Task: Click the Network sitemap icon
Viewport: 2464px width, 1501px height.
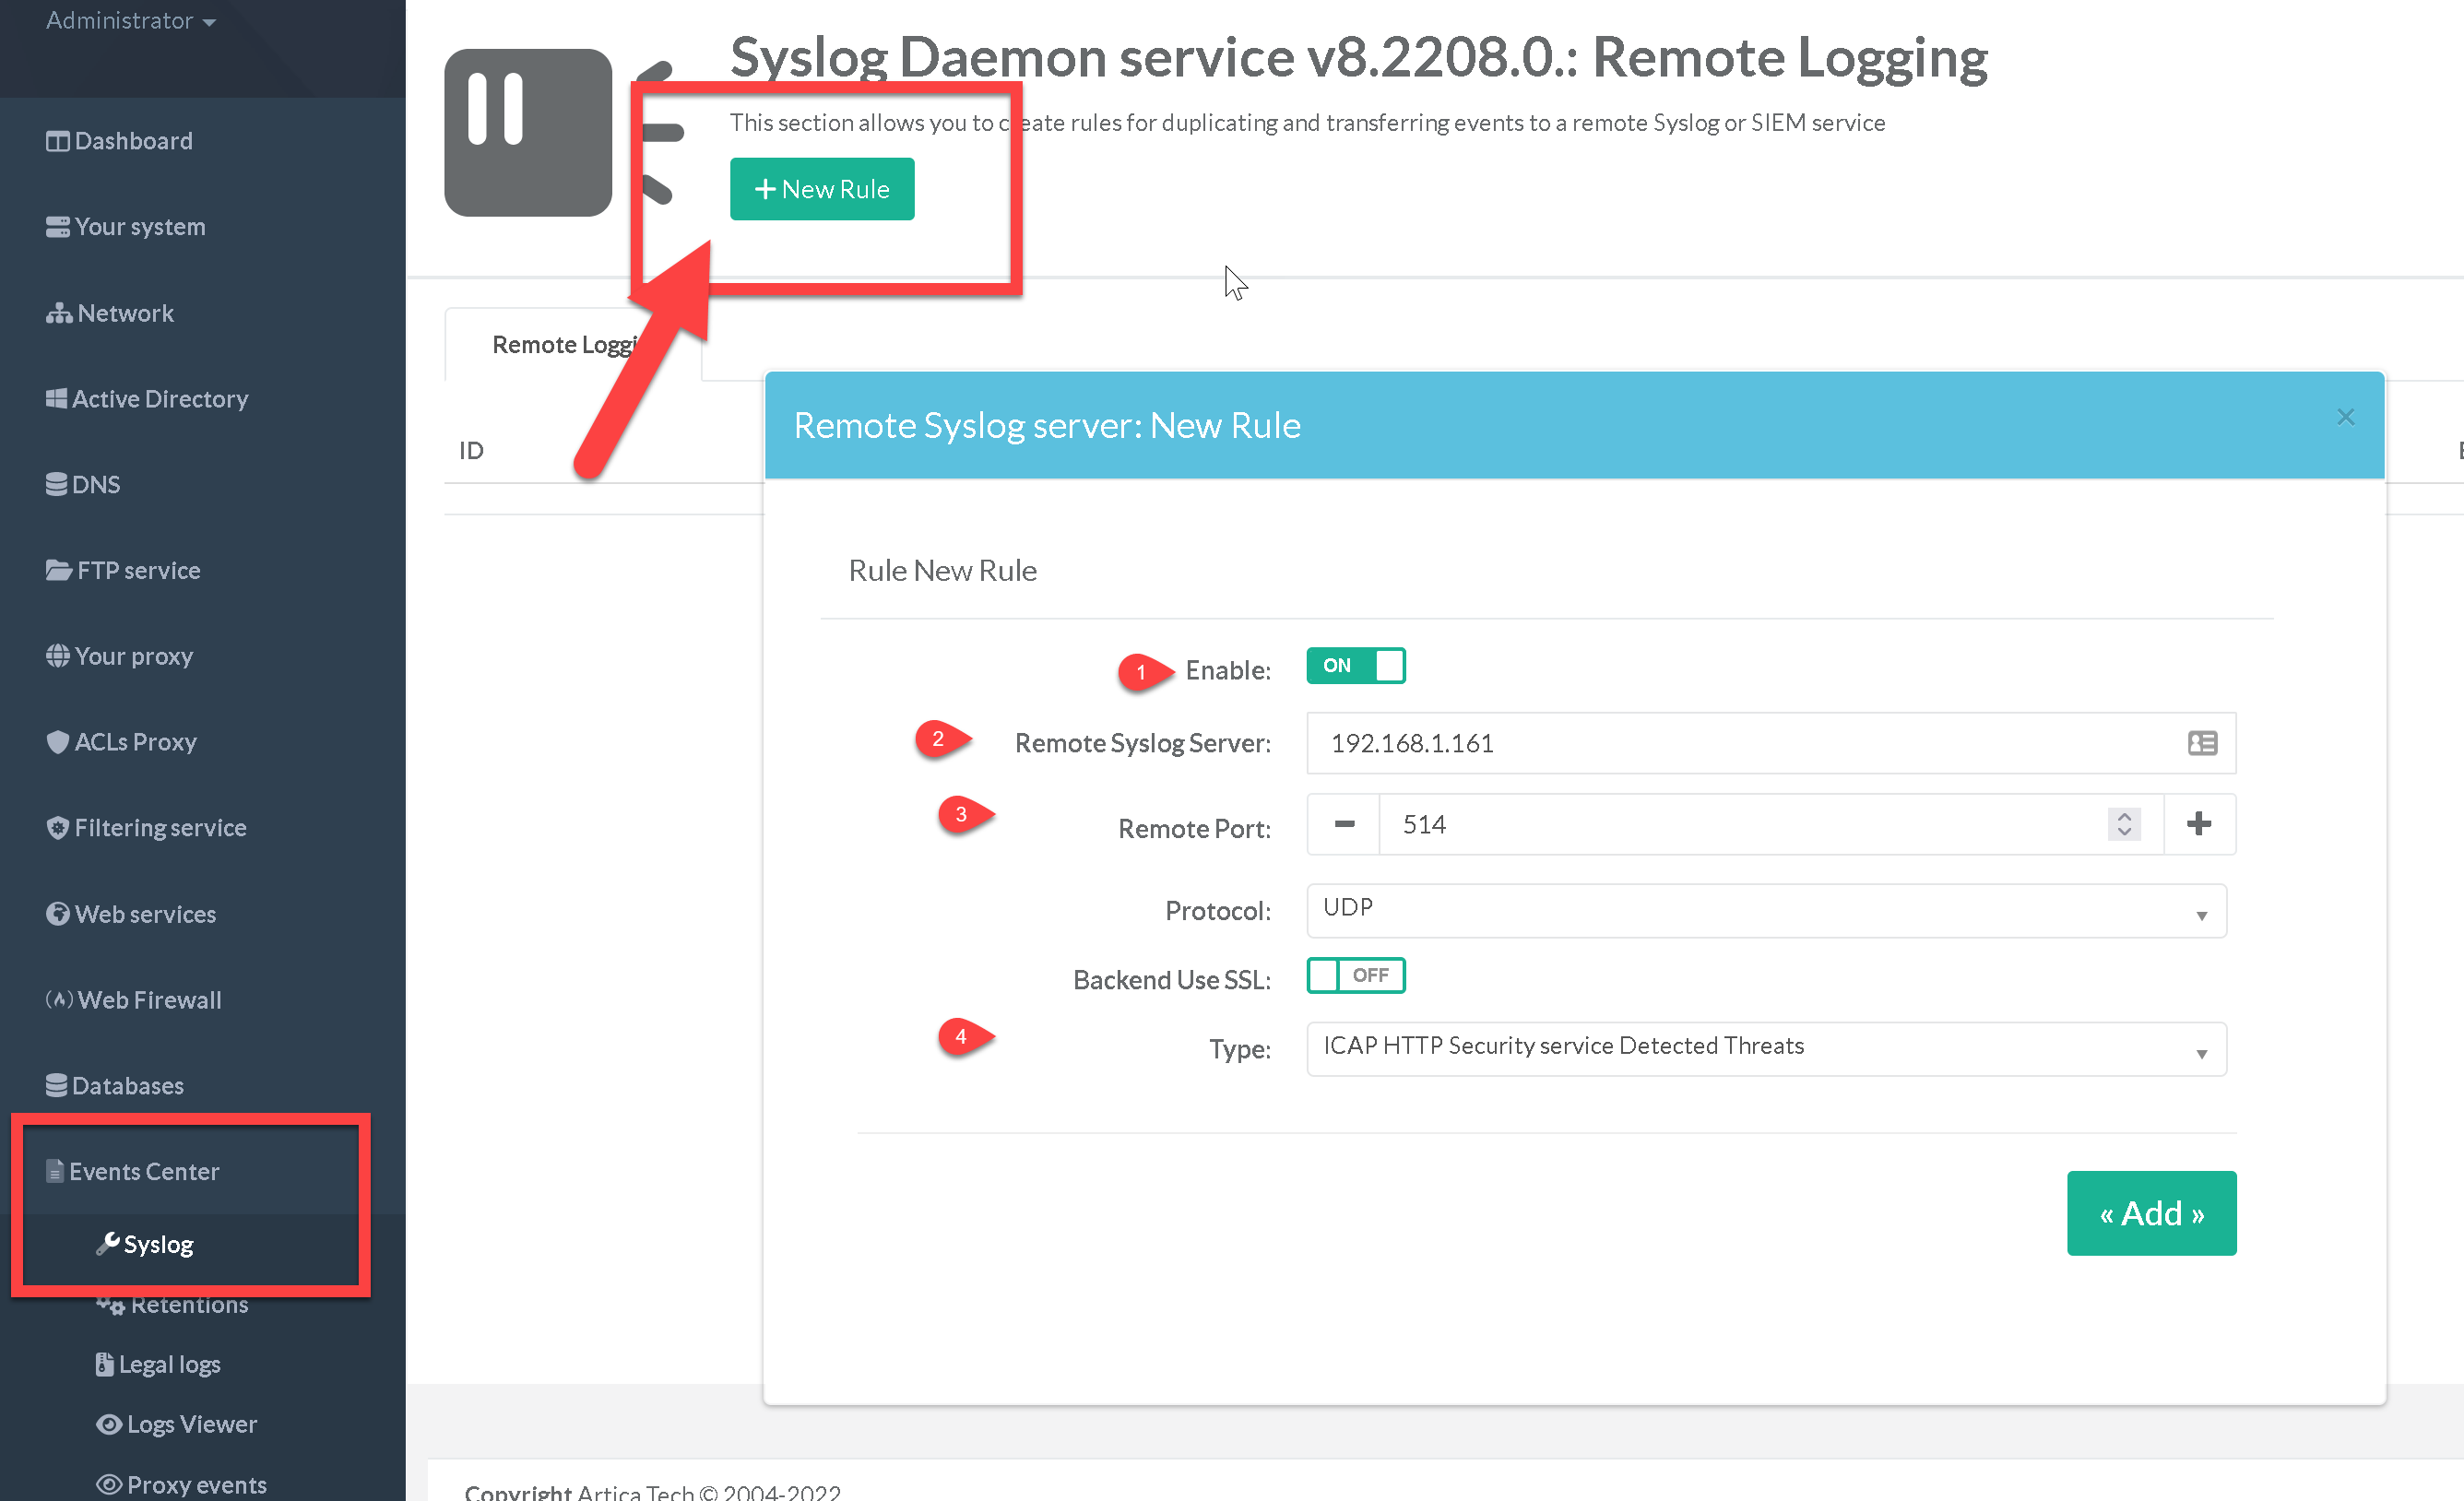Action: 58,314
